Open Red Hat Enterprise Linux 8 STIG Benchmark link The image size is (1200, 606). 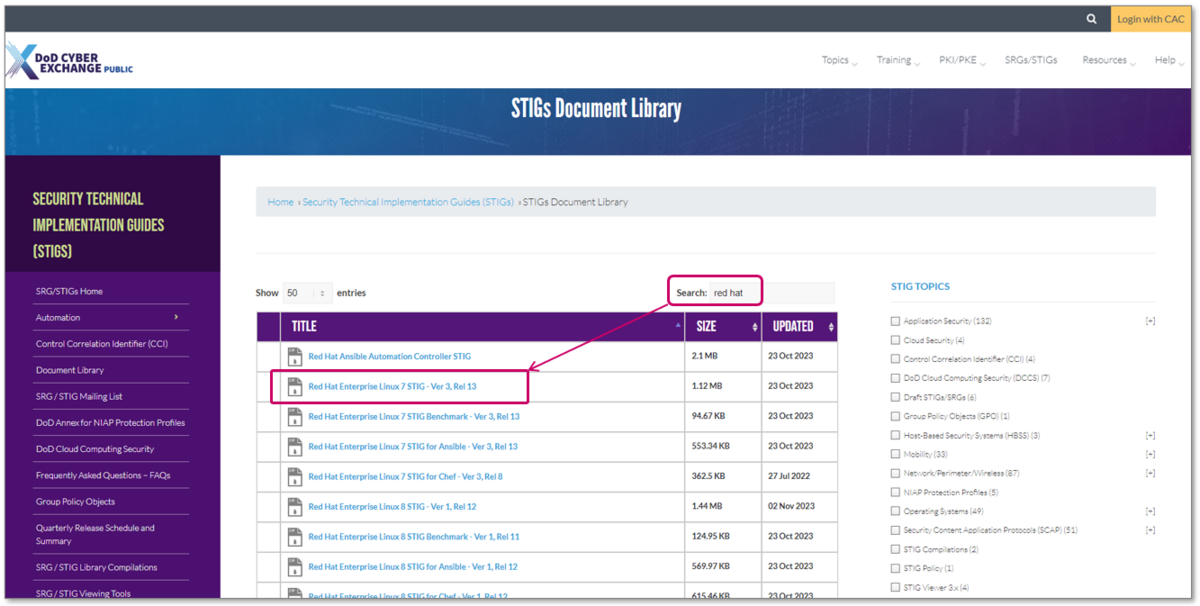413,537
